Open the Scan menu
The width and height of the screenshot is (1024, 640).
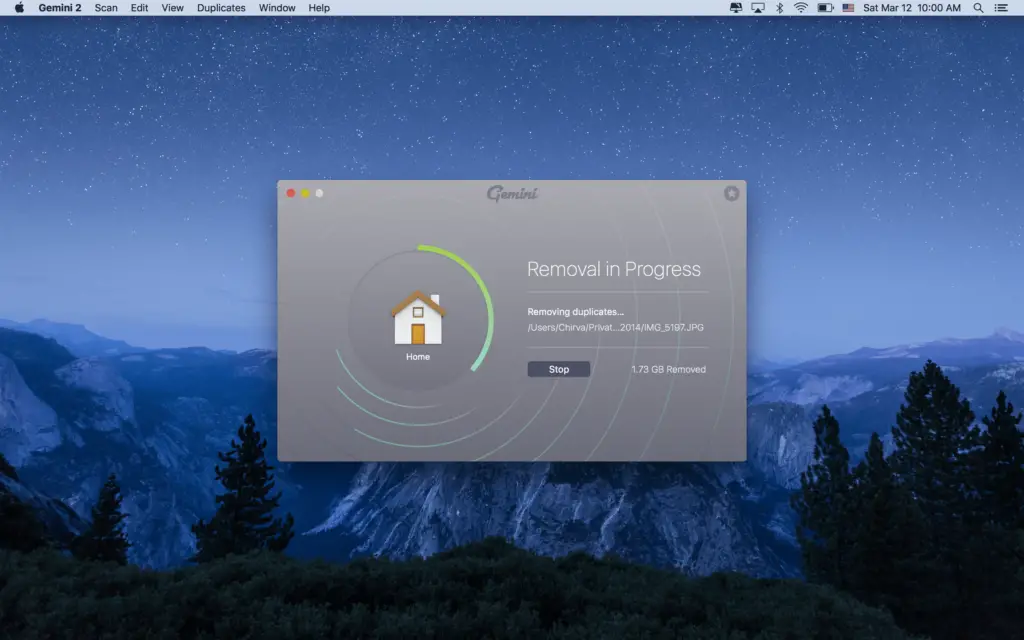tap(106, 8)
